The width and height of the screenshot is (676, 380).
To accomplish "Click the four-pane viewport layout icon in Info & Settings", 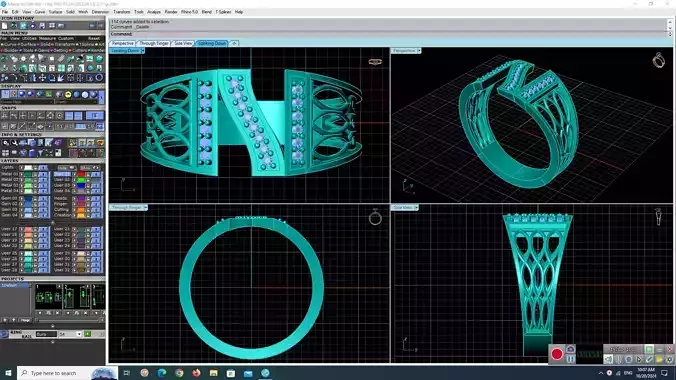I will pyautogui.click(x=5, y=153).
